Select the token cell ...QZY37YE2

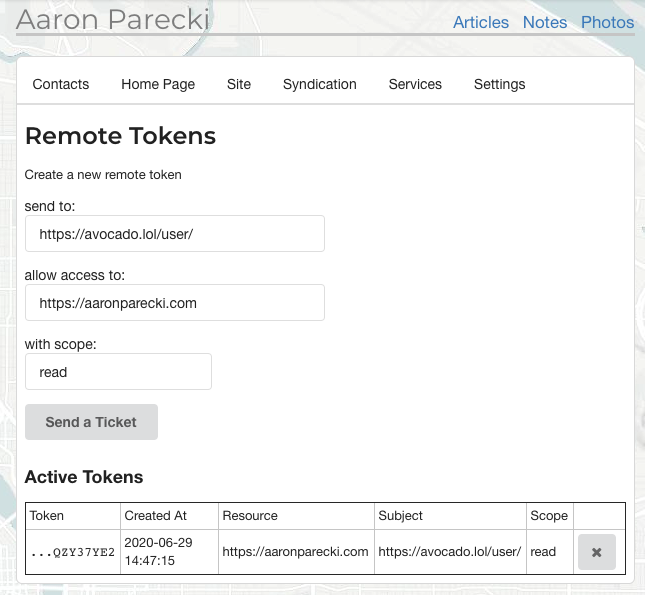73,552
